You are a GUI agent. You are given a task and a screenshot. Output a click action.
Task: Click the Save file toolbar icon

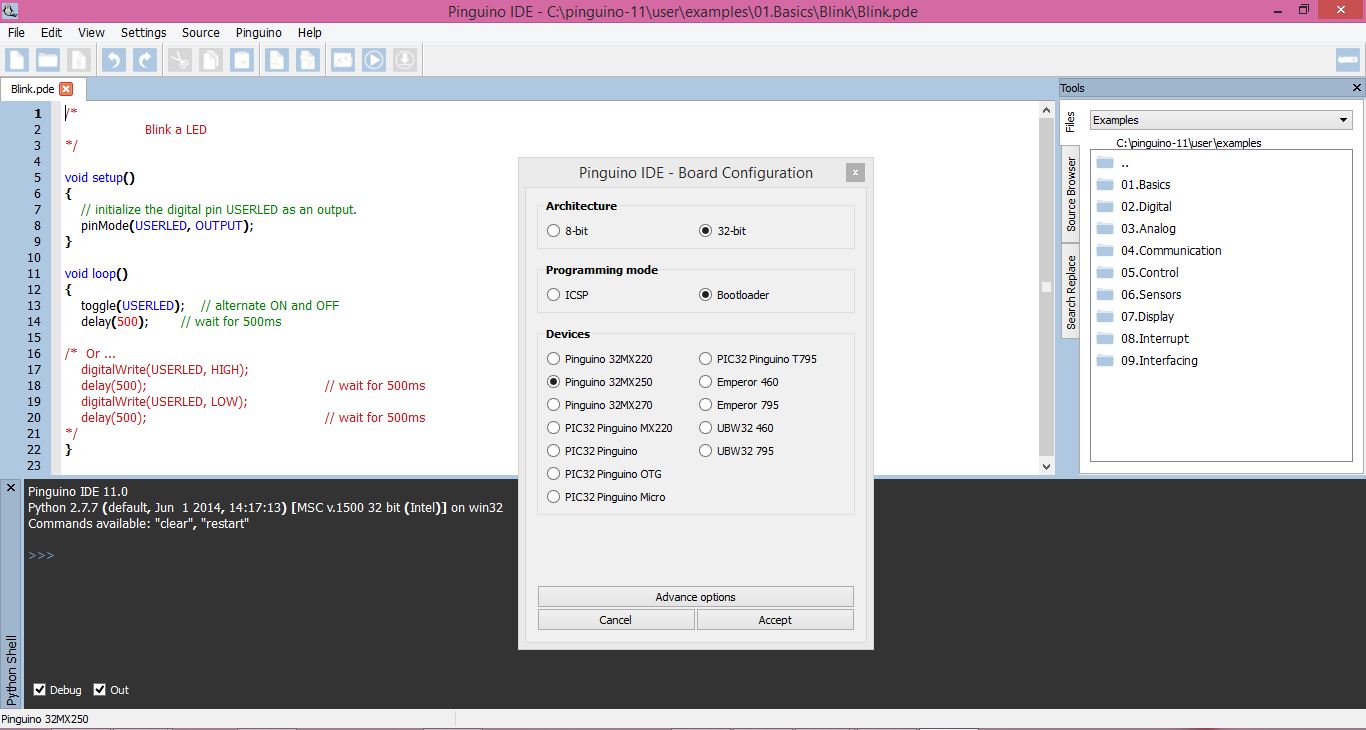79,60
